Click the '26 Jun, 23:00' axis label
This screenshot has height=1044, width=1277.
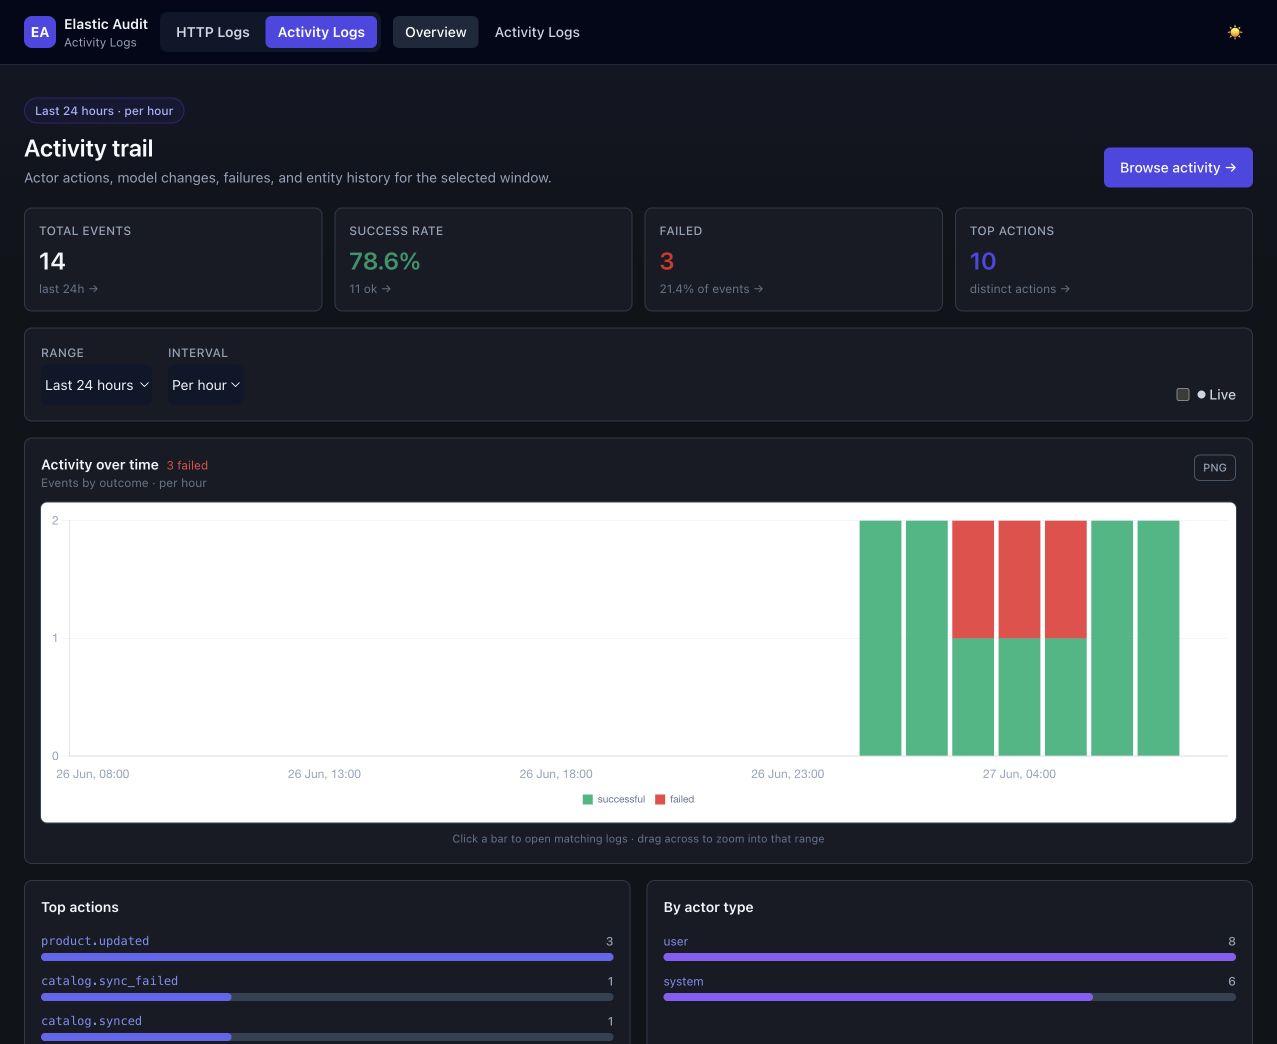pos(788,774)
